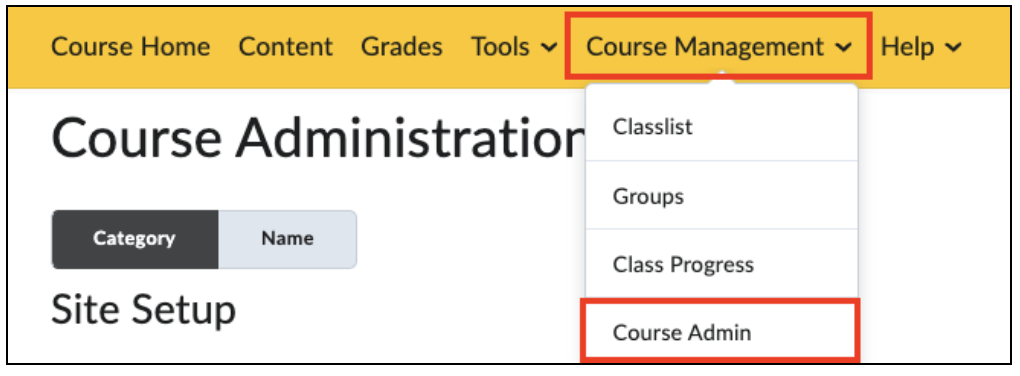
Task: Click the down chevron beside Help
Action: click(954, 47)
